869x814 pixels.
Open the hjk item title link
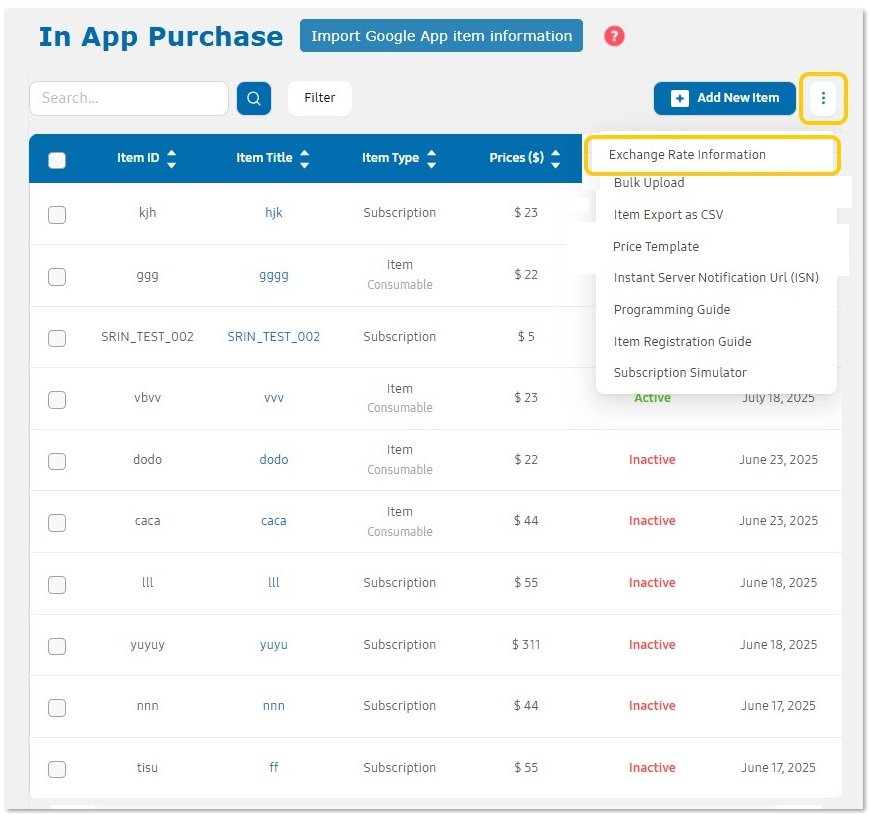click(274, 213)
